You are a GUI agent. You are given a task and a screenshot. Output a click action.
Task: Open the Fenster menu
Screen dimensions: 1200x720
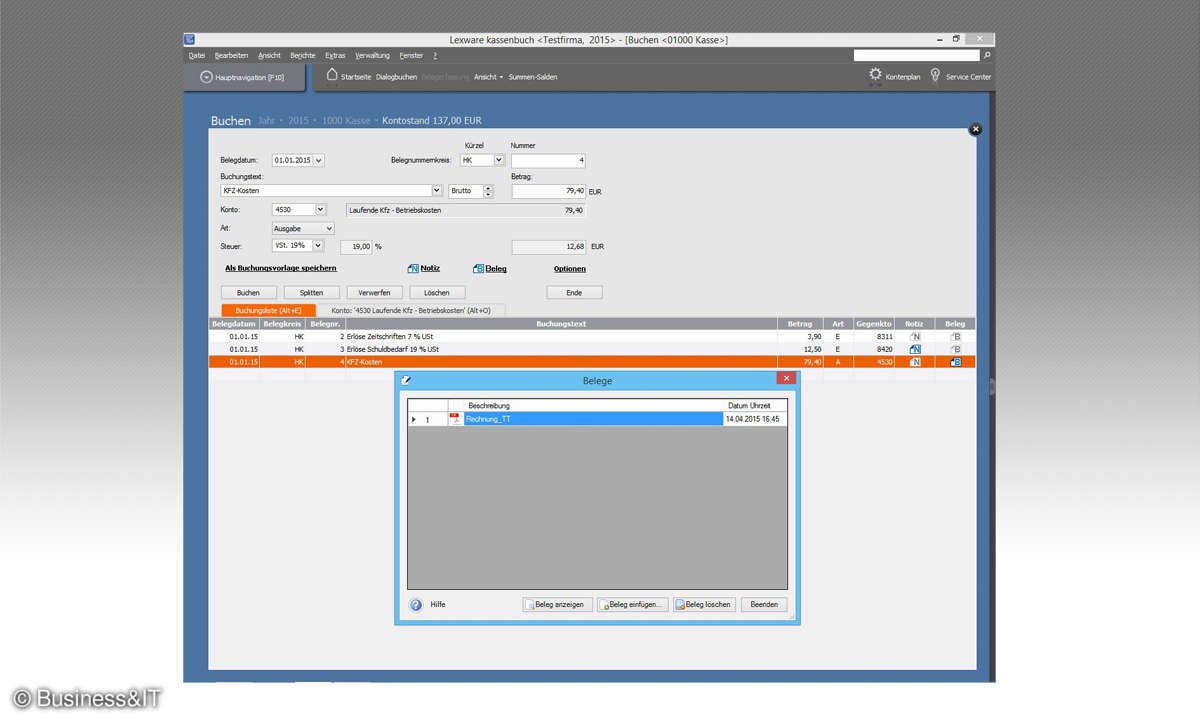point(411,56)
